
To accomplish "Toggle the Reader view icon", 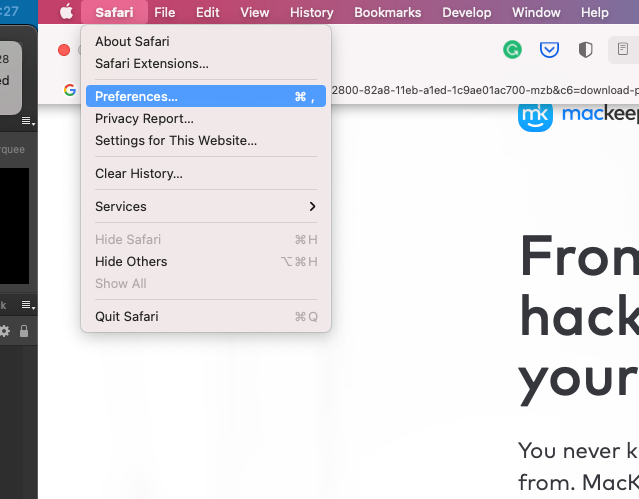I will click(622, 49).
